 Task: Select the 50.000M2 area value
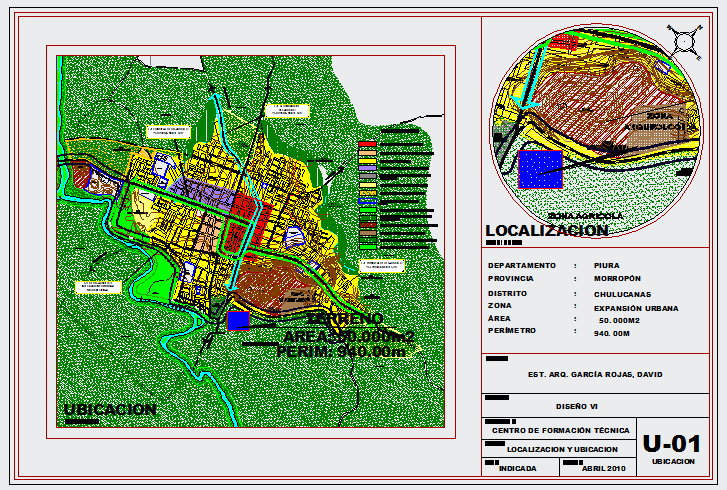(620, 319)
